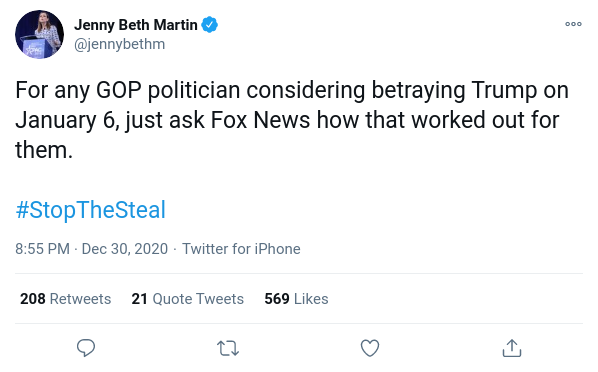View the Likes label list
This screenshot has width=598, height=372.
pyautogui.click(x=311, y=299)
